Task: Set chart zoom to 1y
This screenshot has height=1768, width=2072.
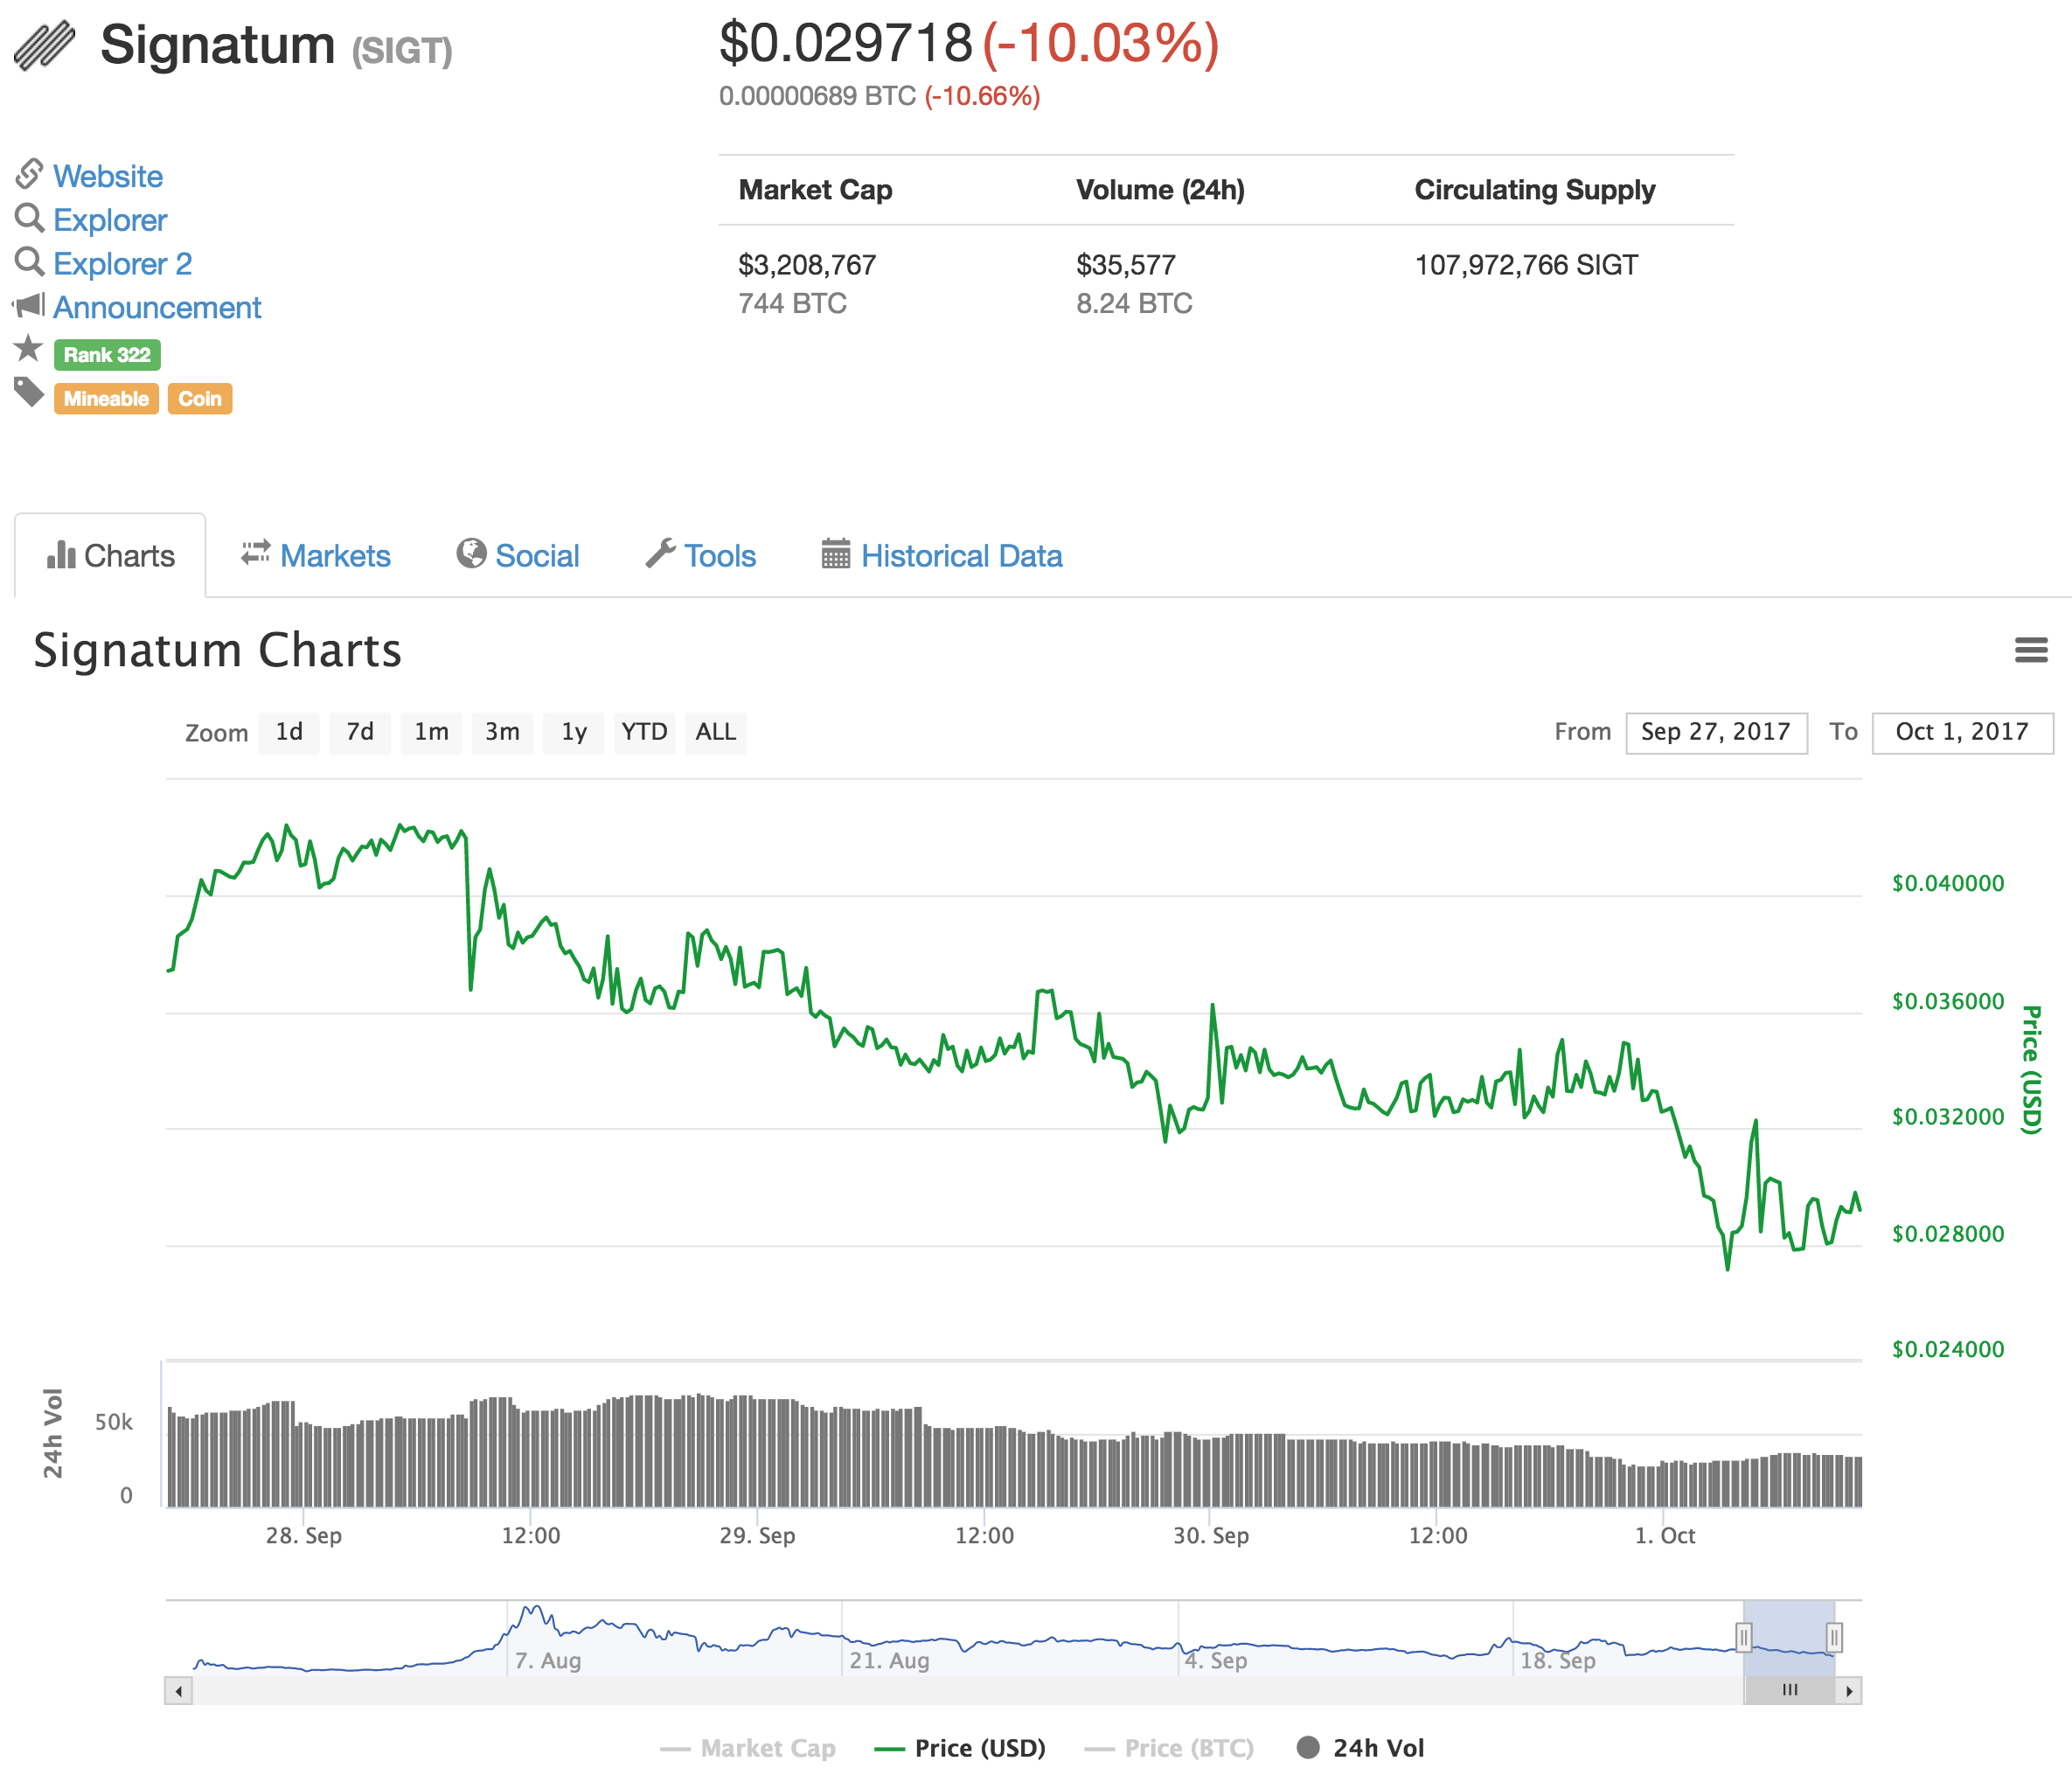Action: pyautogui.click(x=574, y=732)
